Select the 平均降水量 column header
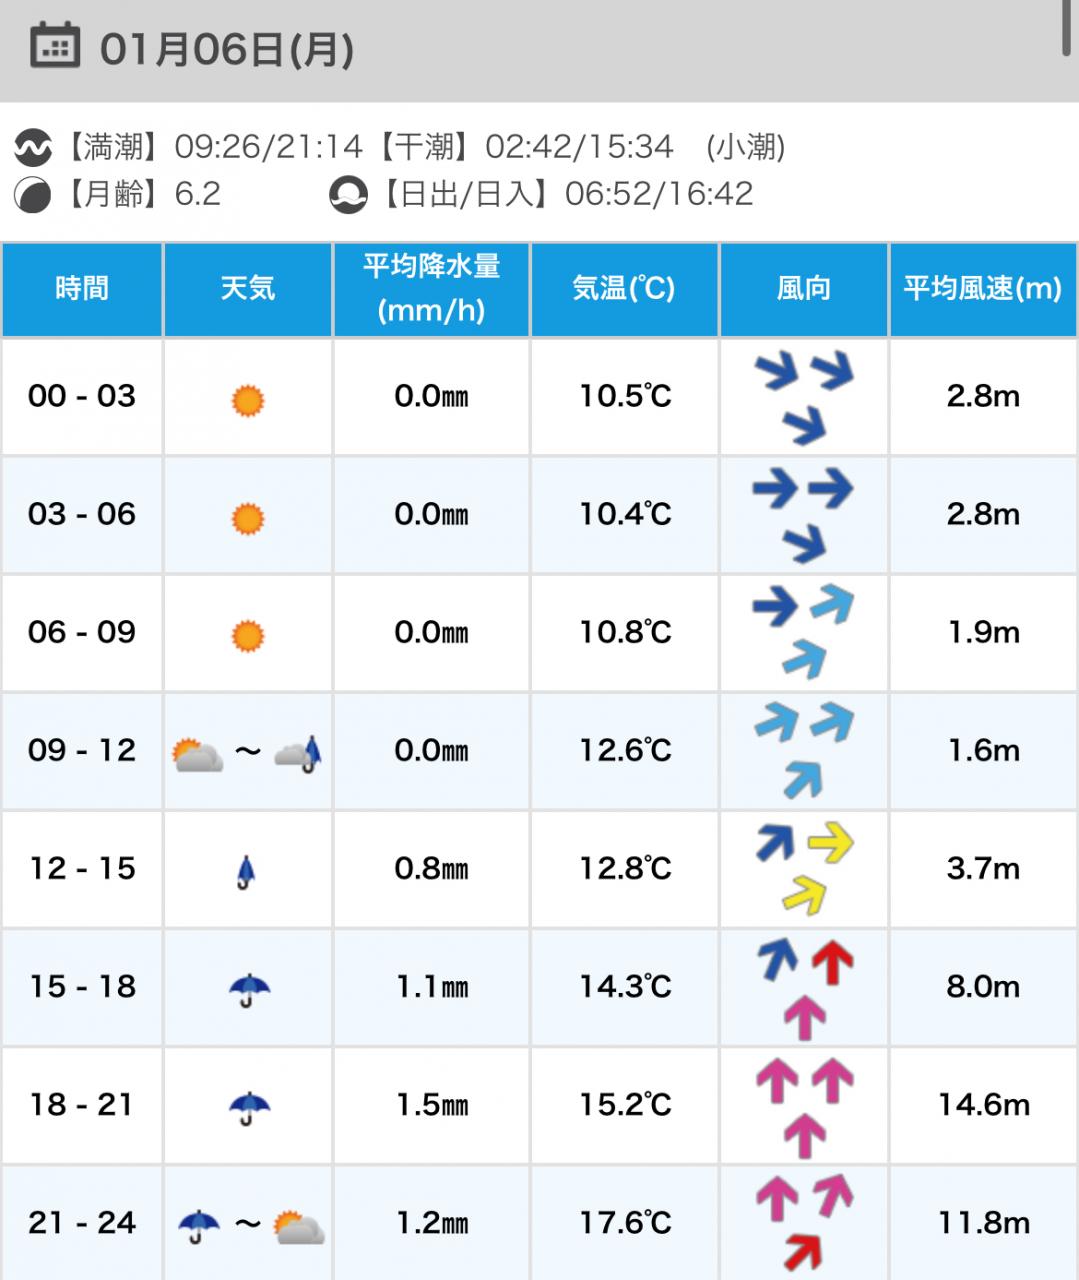 431,289
